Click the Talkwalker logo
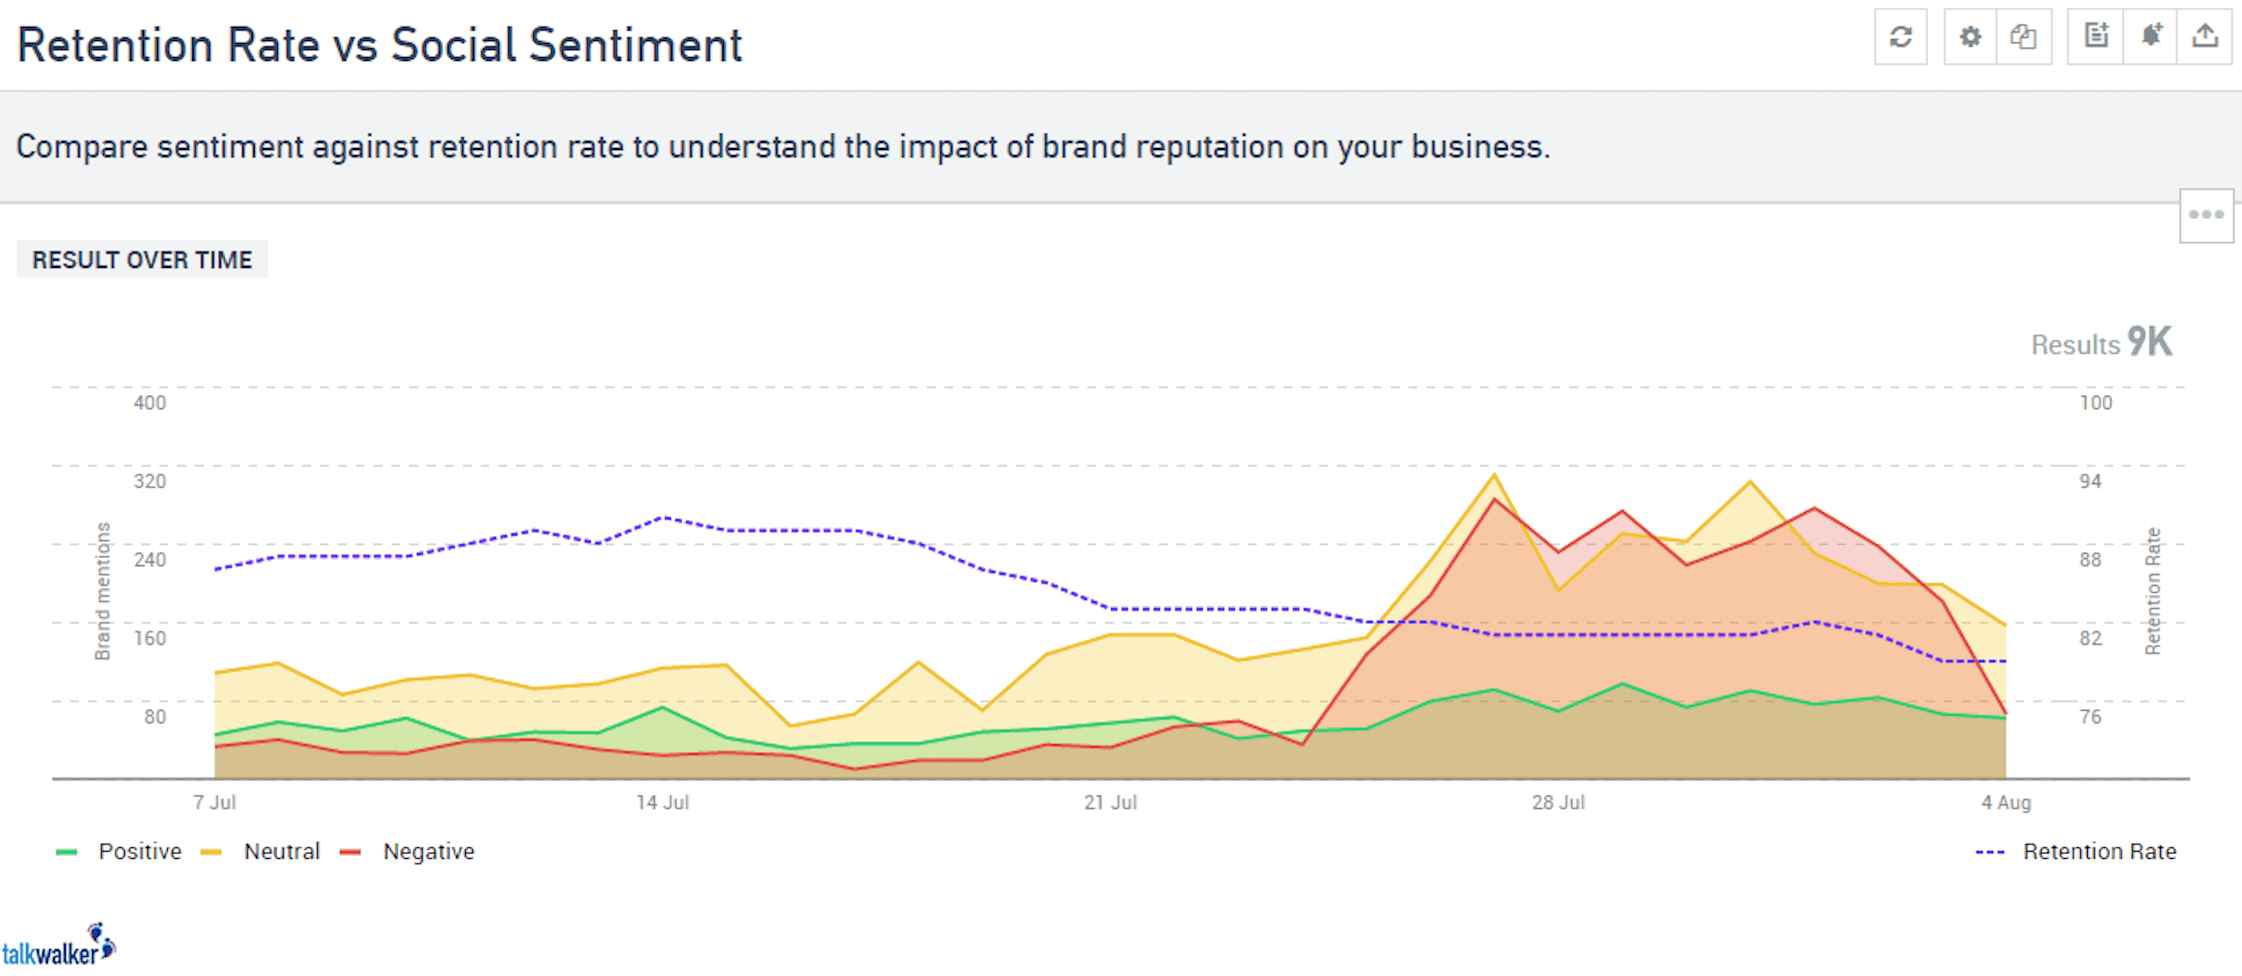This screenshot has height=976, width=2242. (x=58, y=946)
